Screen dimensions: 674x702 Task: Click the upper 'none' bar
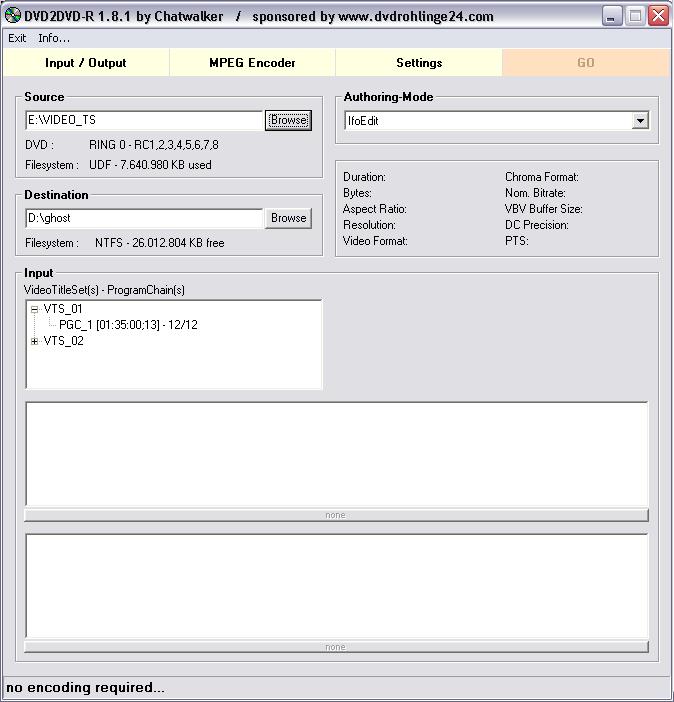coord(336,515)
